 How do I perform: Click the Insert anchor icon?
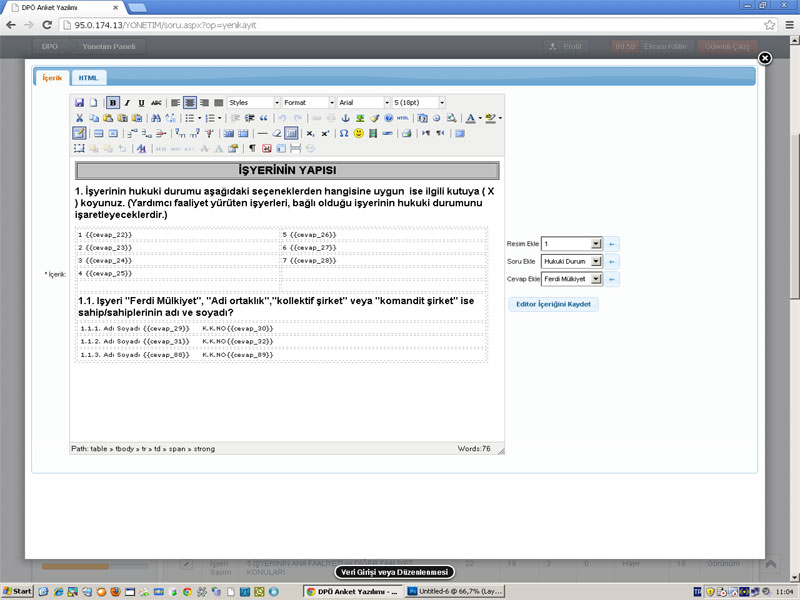(x=345, y=118)
